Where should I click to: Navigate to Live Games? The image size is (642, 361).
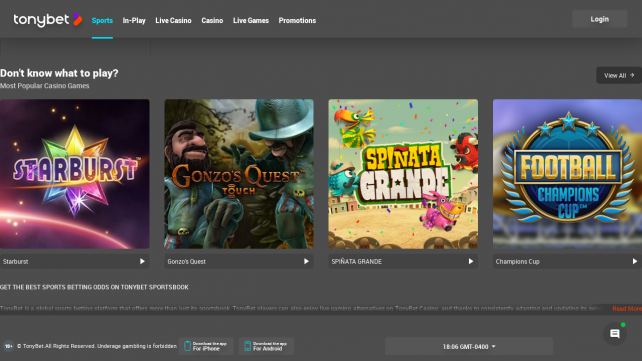coord(251,20)
